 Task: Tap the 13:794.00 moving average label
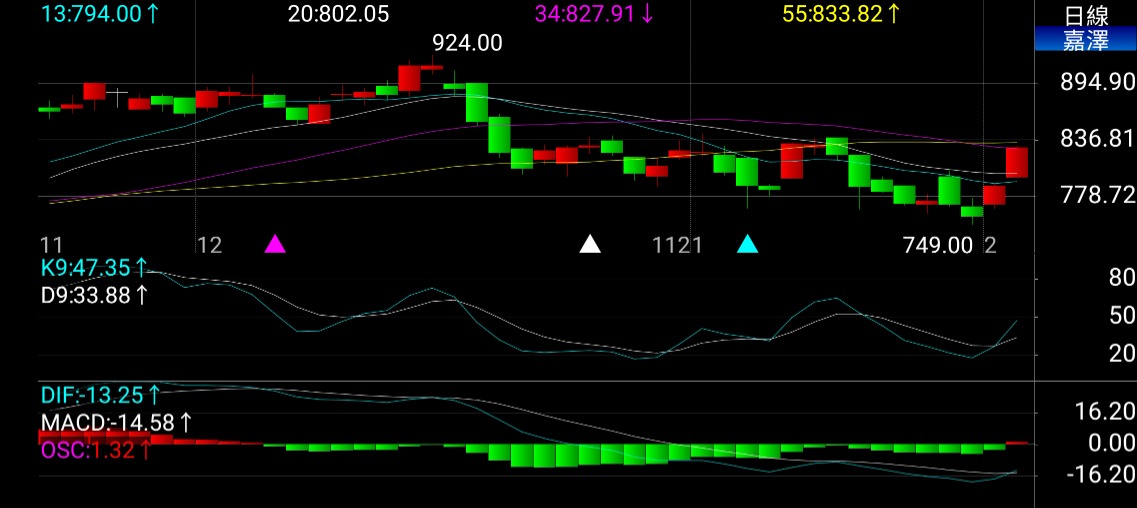coord(100,13)
